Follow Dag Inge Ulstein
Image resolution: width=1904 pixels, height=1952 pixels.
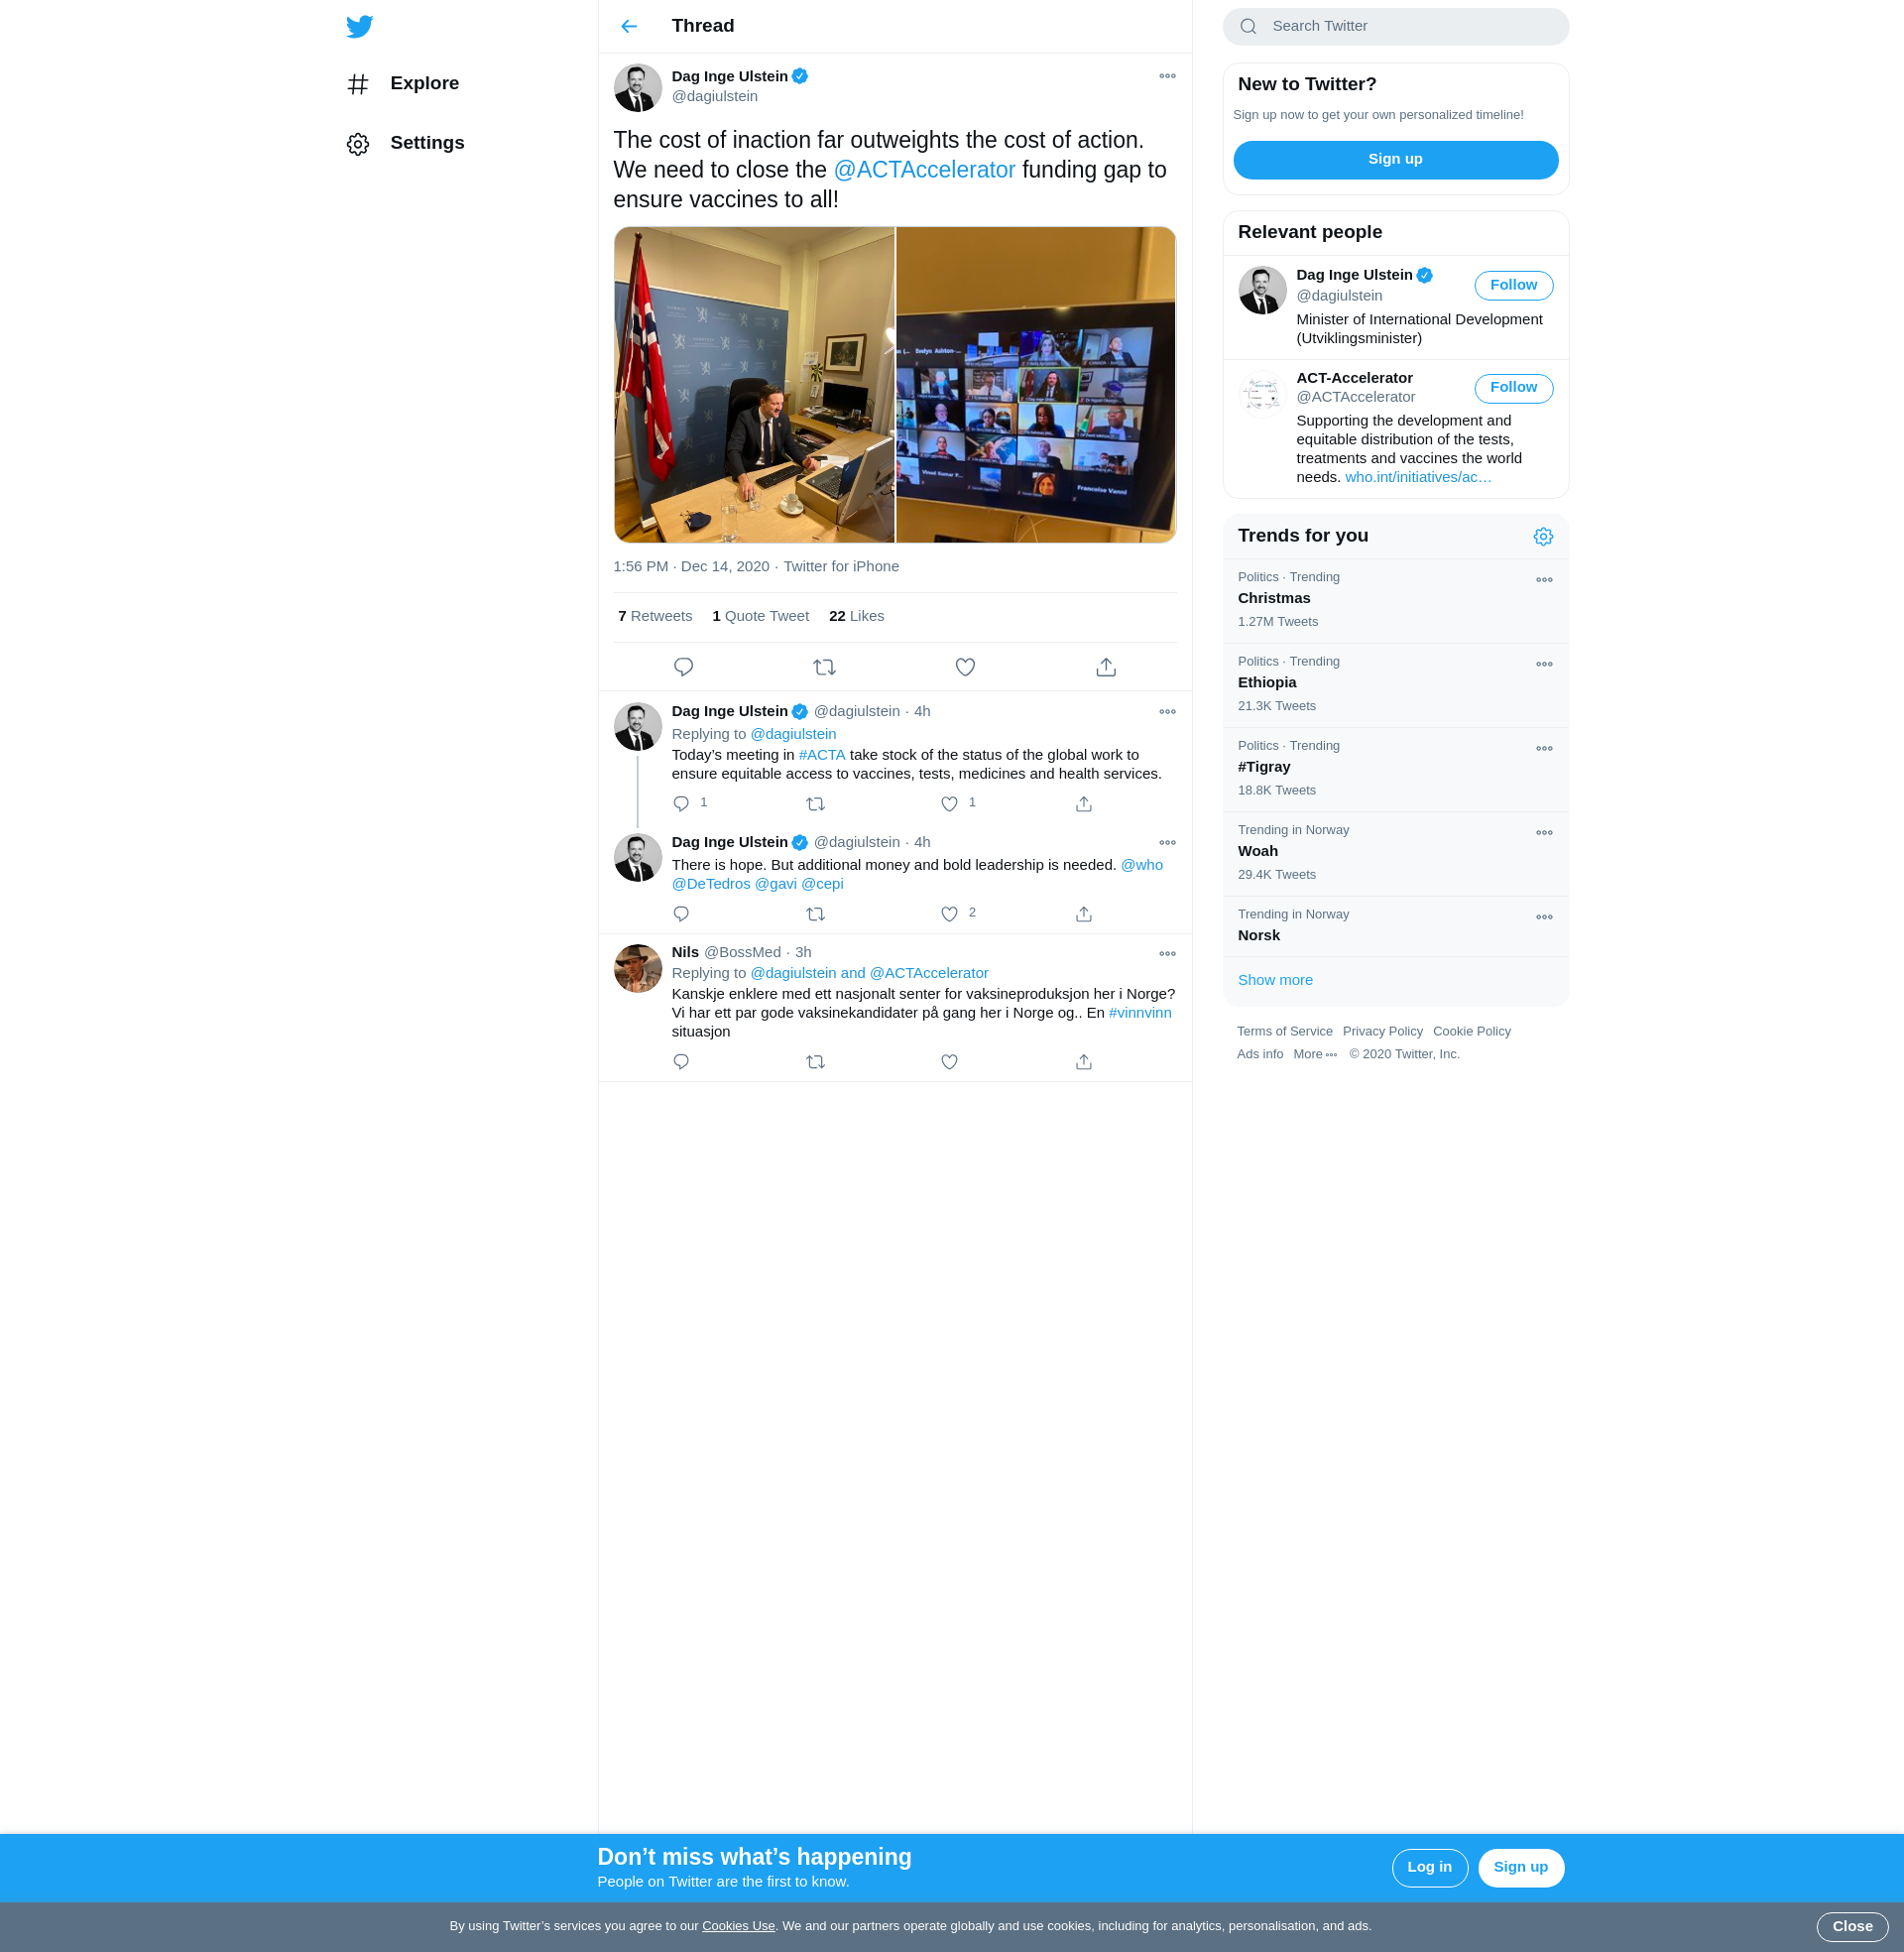(1513, 285)
